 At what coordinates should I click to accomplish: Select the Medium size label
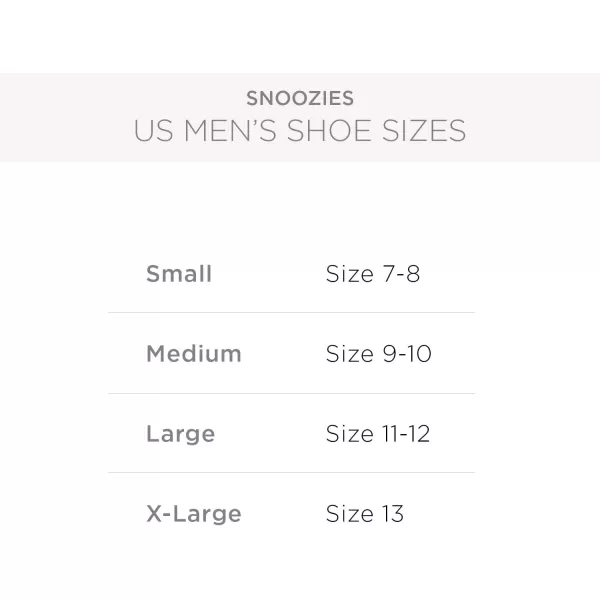click(194, 354)
